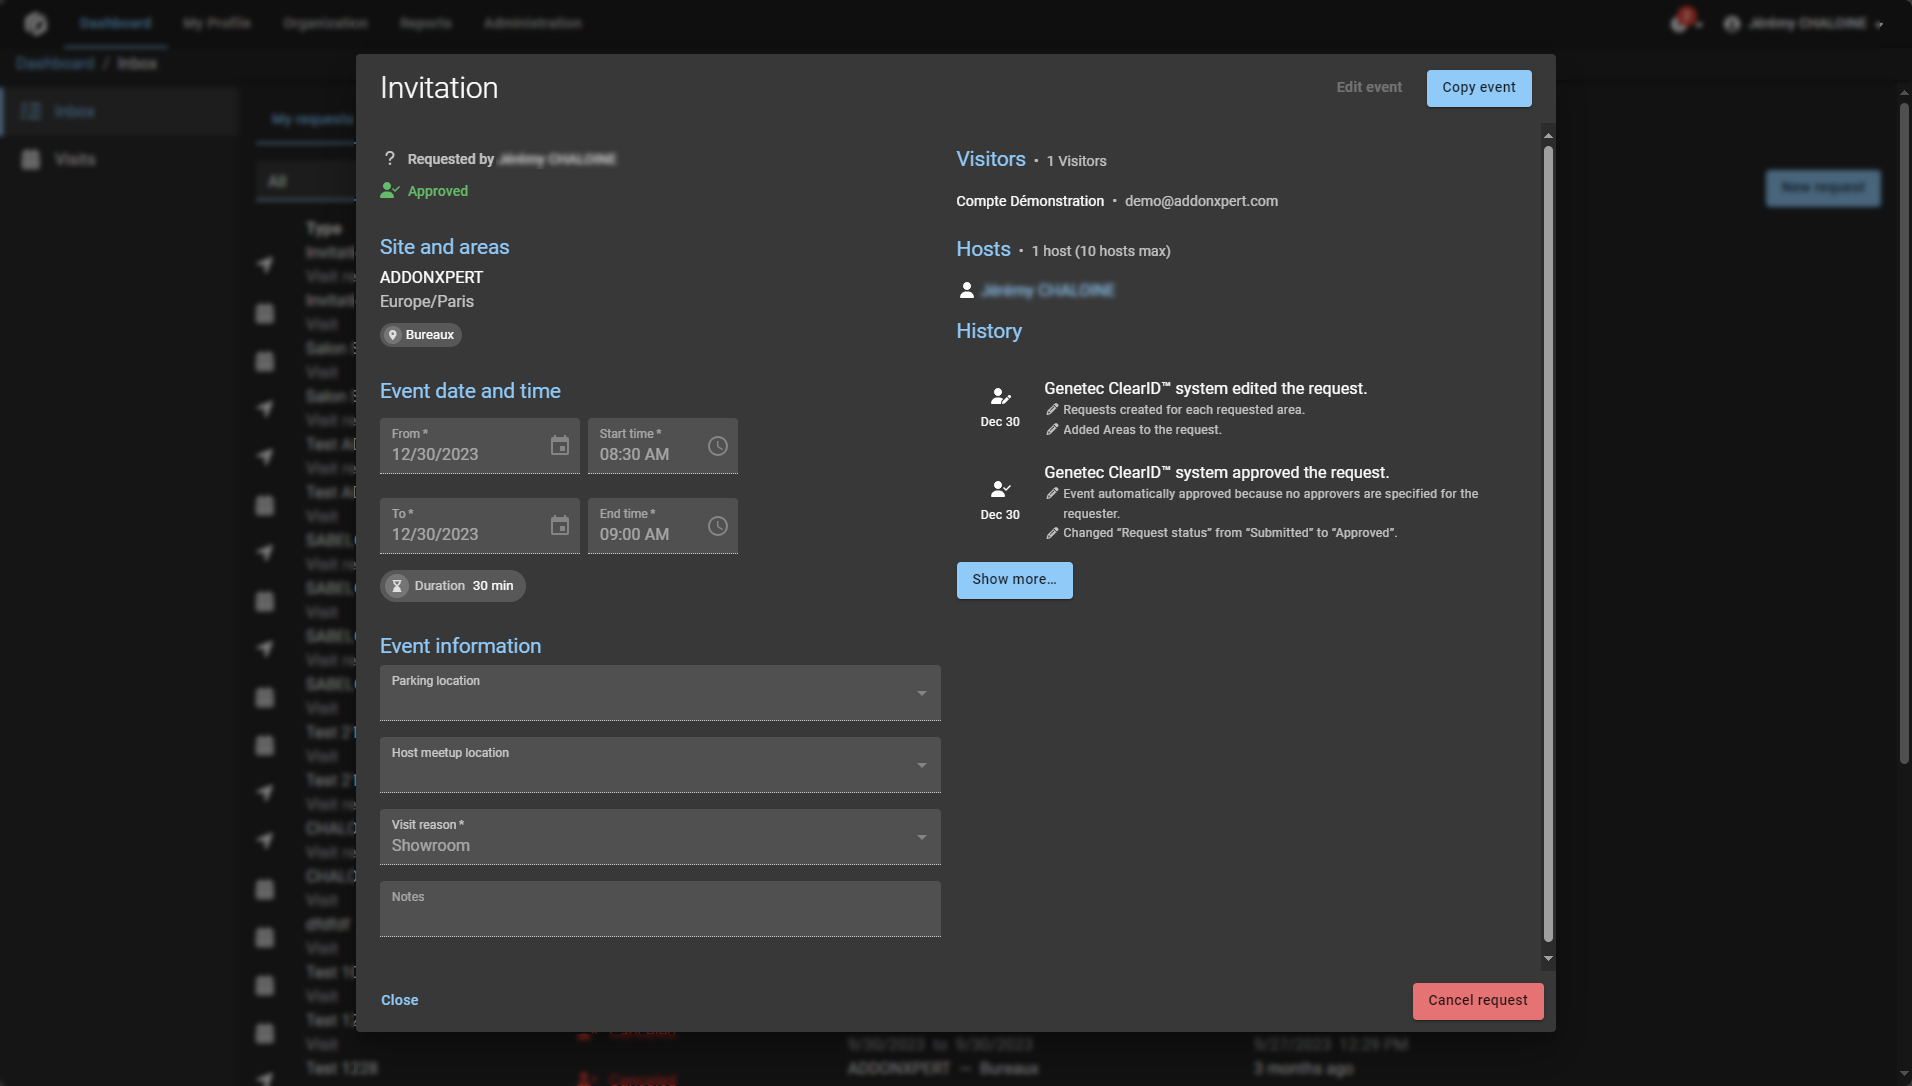Open the End time clock picker

718,526
